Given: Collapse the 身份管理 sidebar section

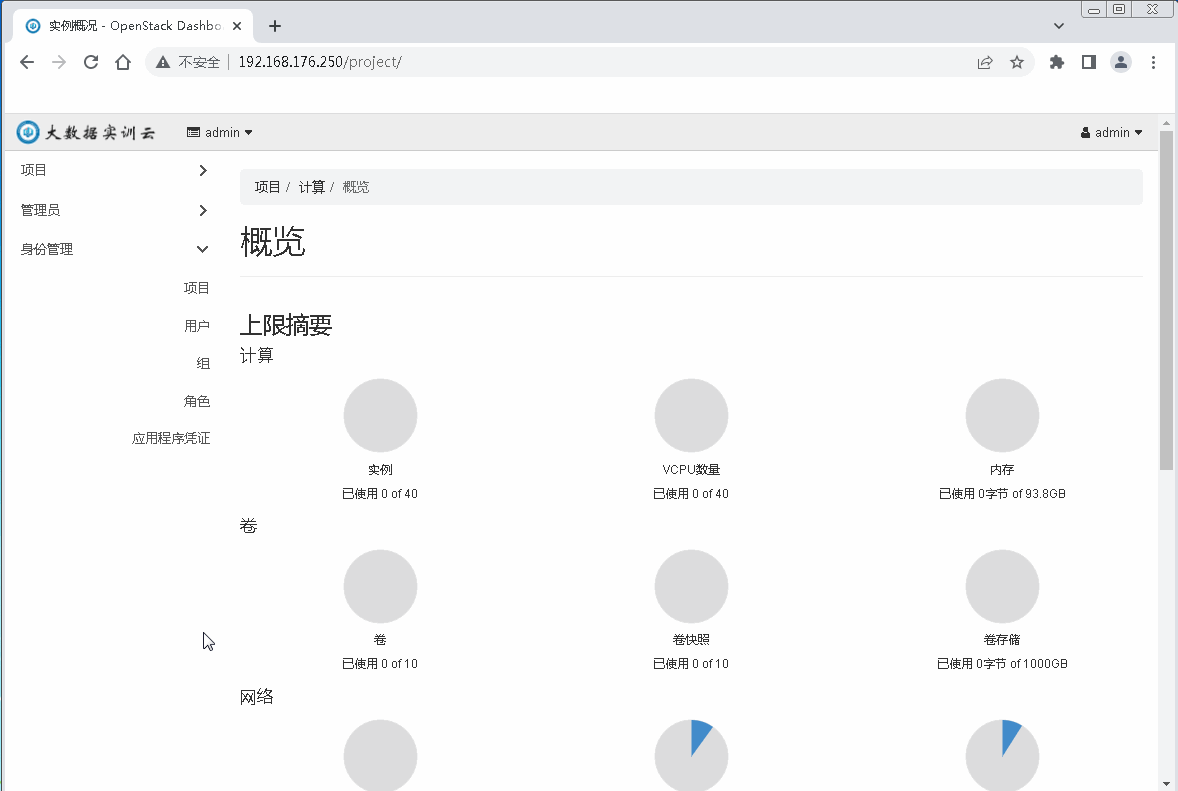Looking at the screenshot, I should pos(112,249).
